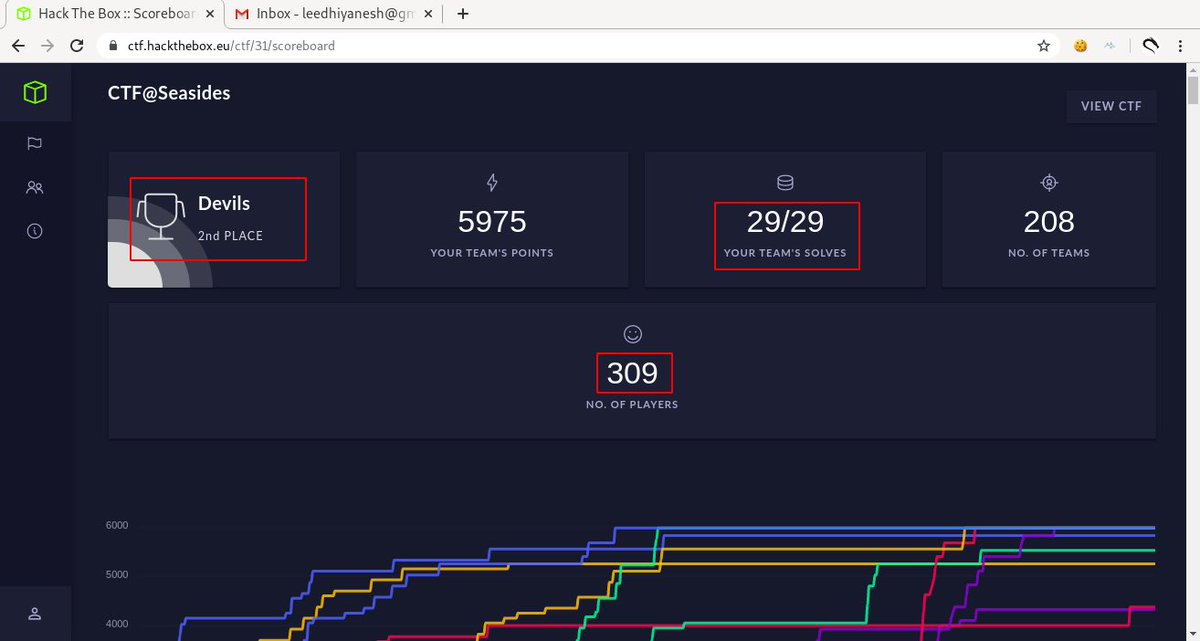This screenshot has width=1200, height=641.
Task: Click the address bar URL
Action: coord(229,46)
